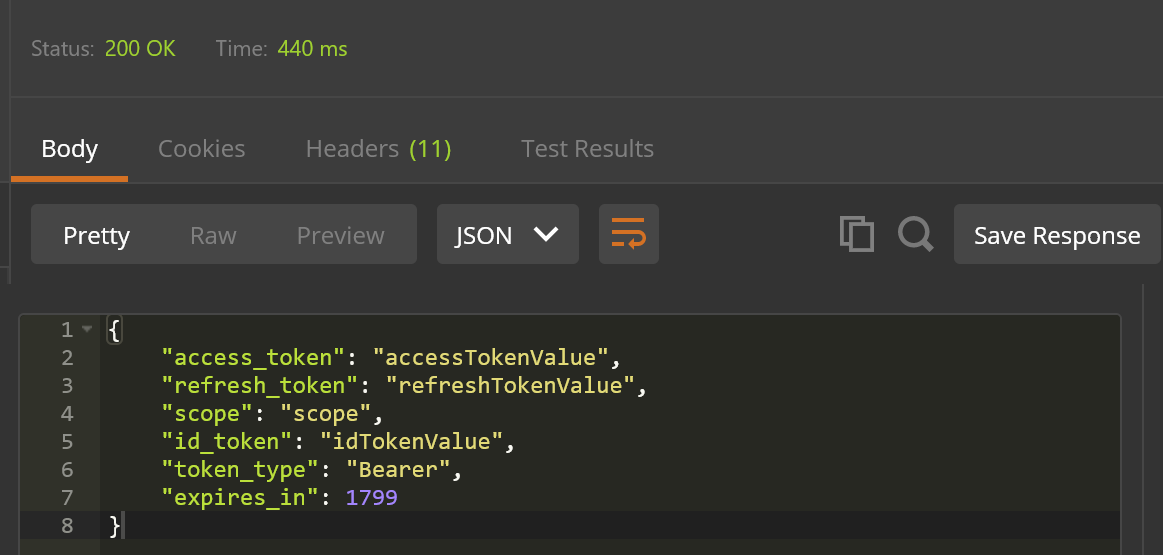Screen dimensions: 1163x555
Task: Switch to the Body tab
Action: click(x=69, y=149)
